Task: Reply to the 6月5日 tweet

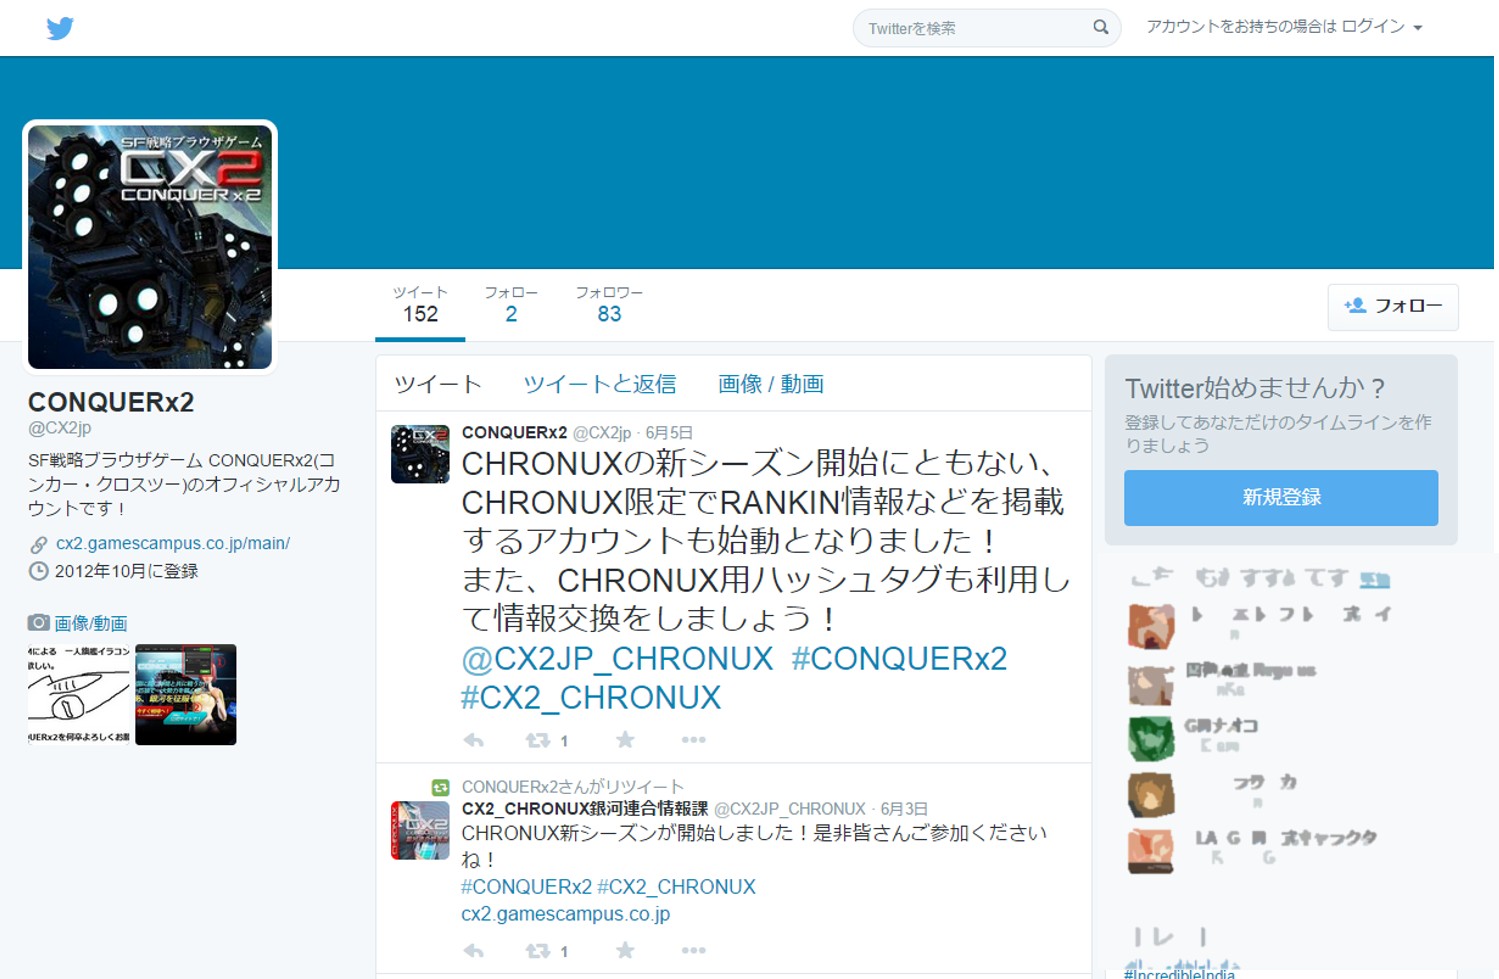Action: pyautogui.click(x=474, y=740)
